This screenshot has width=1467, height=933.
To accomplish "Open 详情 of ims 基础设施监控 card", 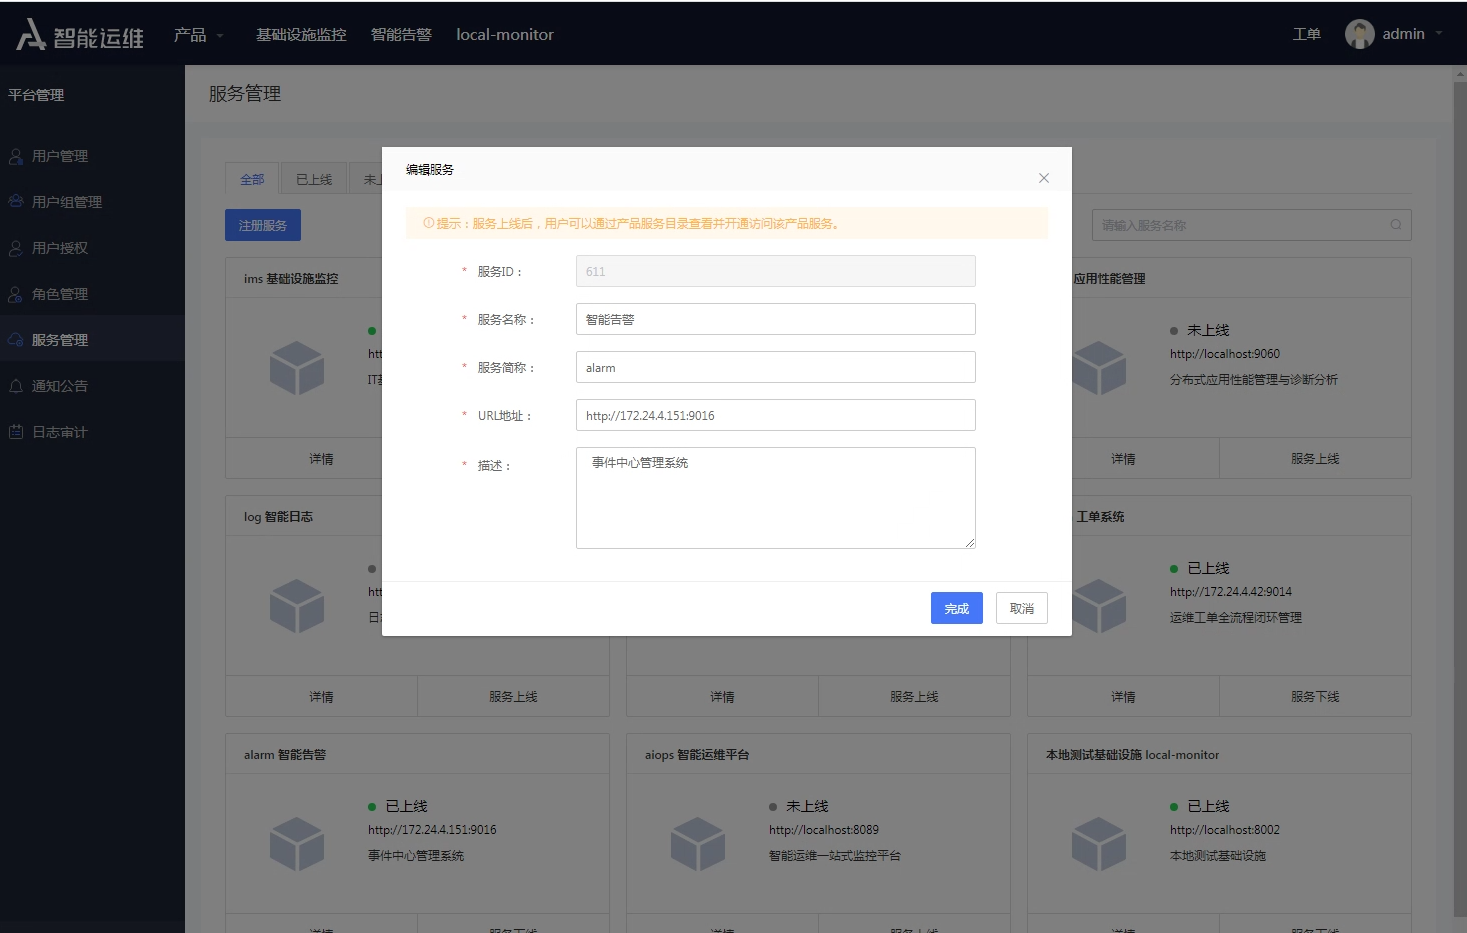I will 321,459.
